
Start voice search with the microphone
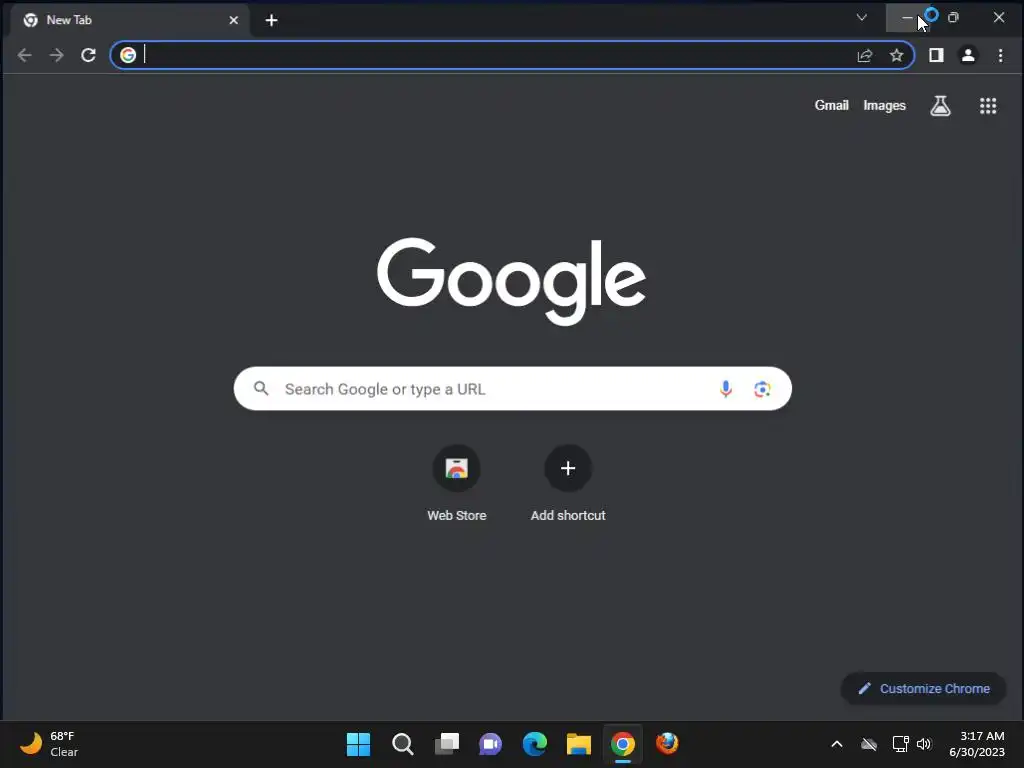pyautogui.click(x=726, y=389)
